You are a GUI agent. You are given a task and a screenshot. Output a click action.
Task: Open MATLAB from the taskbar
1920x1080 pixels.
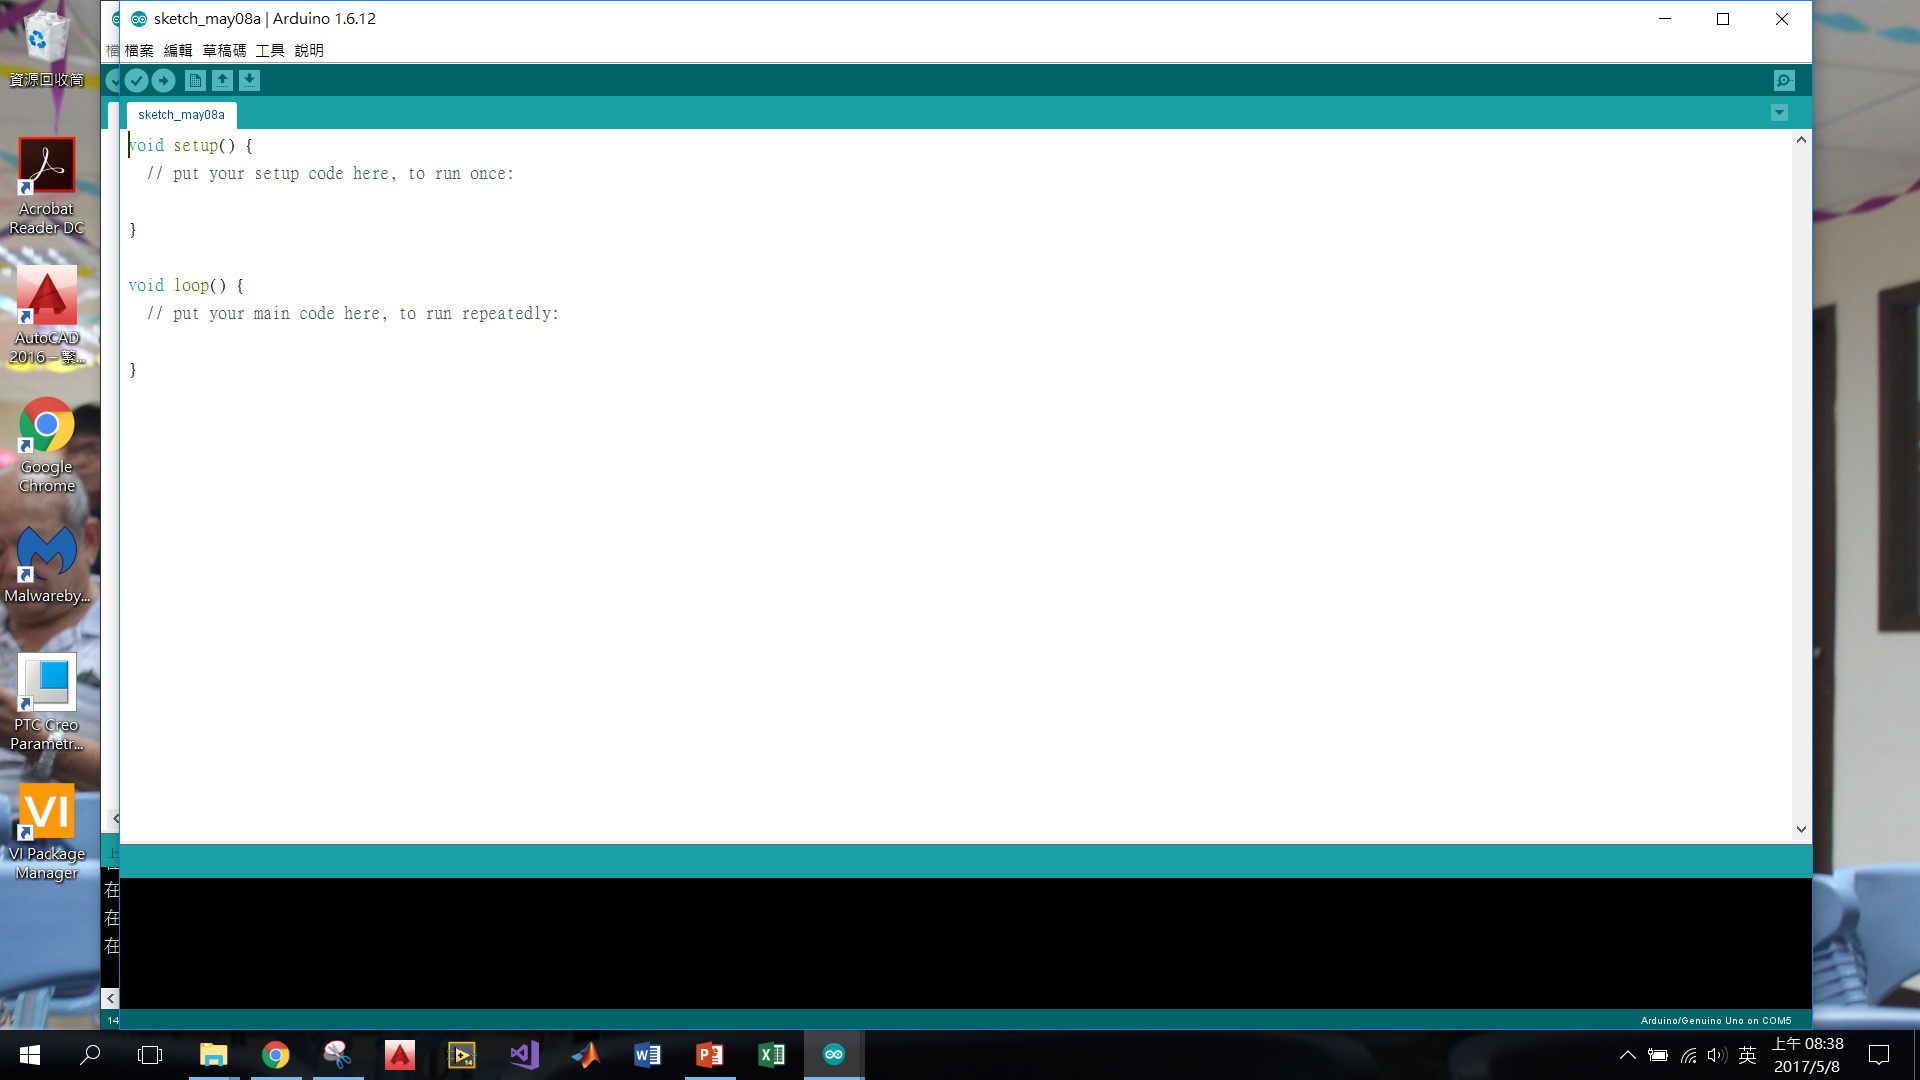586,1055
